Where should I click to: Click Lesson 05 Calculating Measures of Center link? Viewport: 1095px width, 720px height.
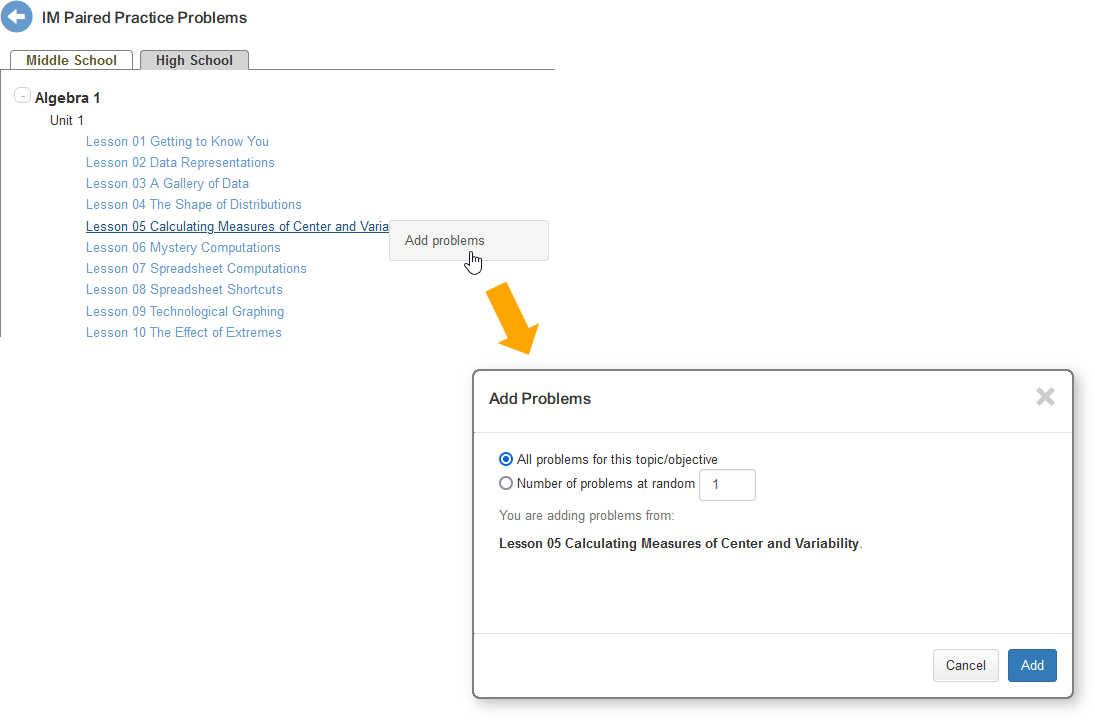[x=236, y=227]
